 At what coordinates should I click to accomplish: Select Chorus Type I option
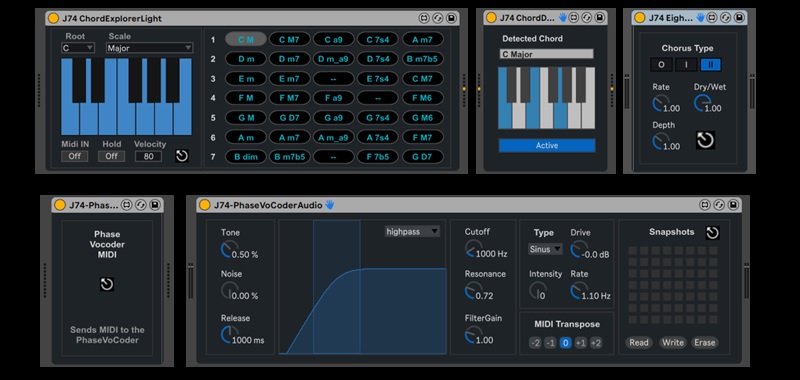pos(686,65)
